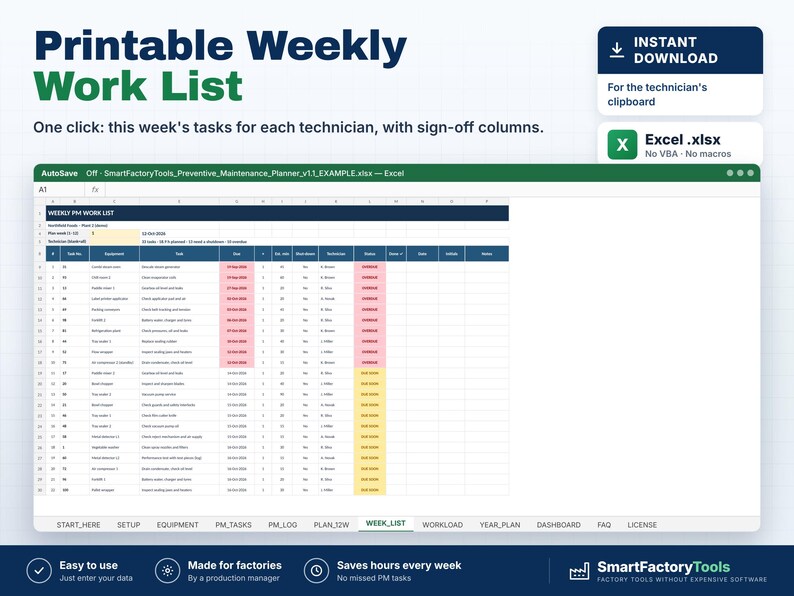
Task: Go to the PLAN_12W sheet tab
Action: click(331, 525)
